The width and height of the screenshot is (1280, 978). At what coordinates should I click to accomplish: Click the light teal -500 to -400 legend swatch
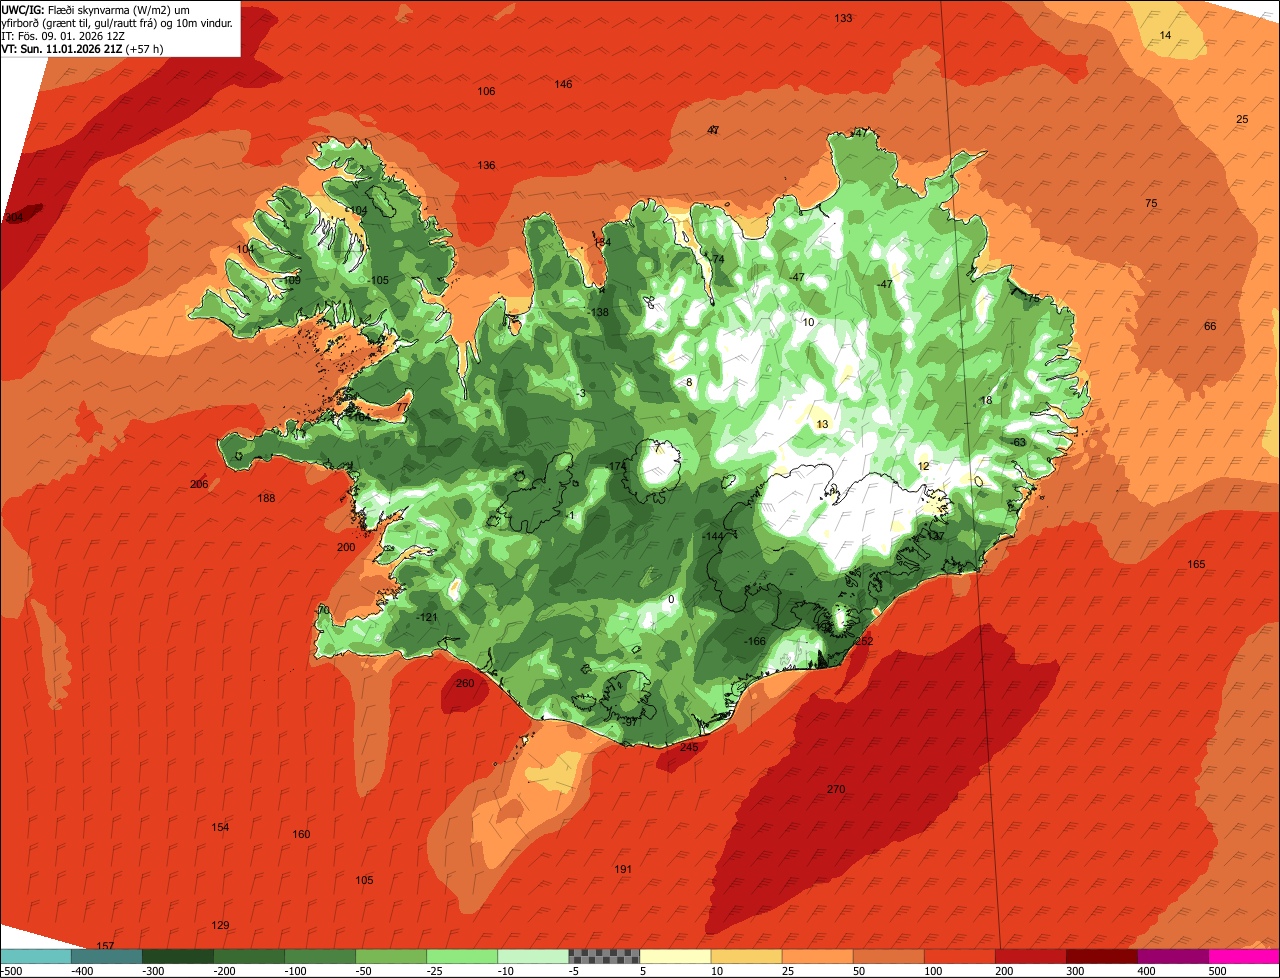35,956
